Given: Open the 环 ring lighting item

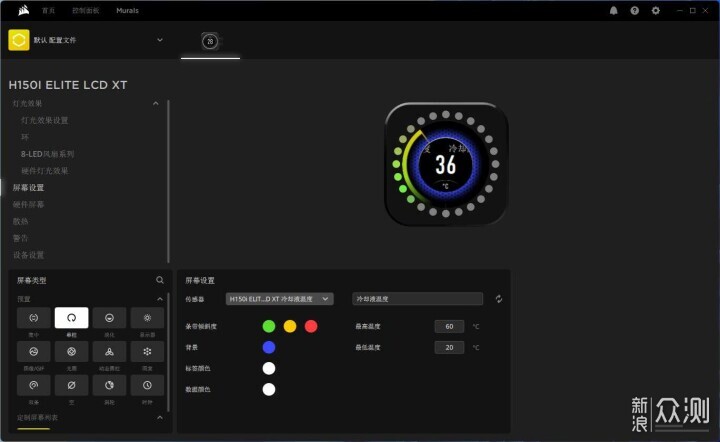Looking at the screenshot, I should (x=25, y=137).
